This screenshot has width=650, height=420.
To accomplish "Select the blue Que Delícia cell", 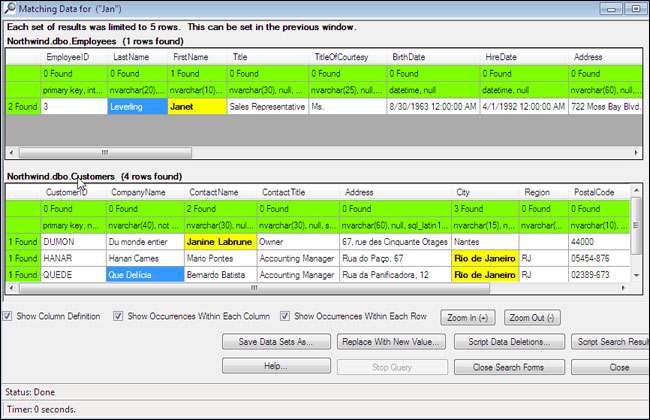I will pyautogui.click(x=143, y=274).
